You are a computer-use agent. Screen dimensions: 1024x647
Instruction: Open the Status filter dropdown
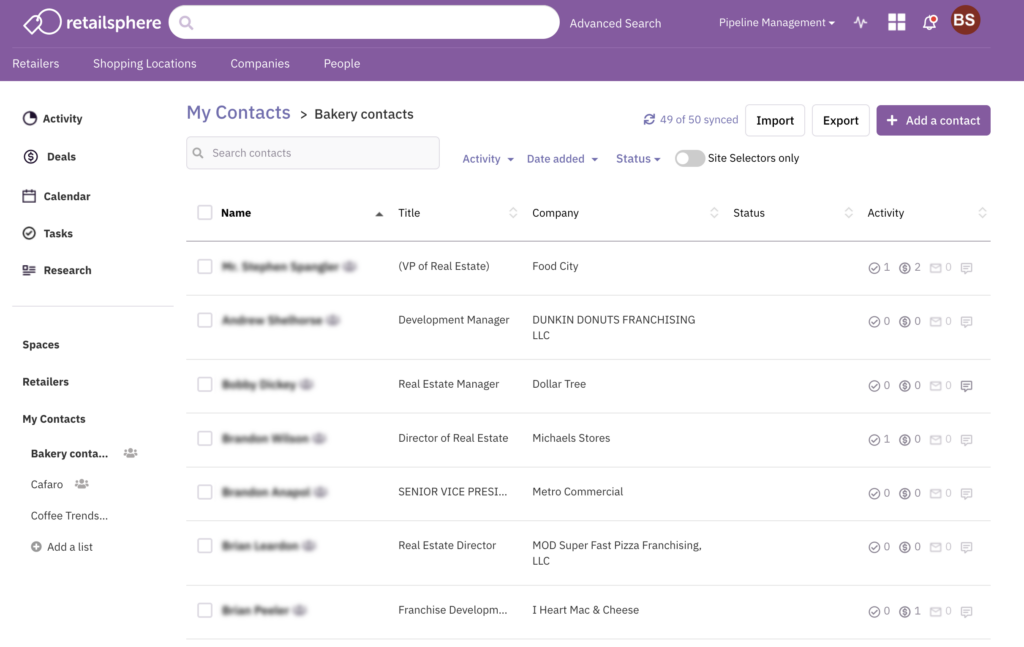tap(638, 159)
